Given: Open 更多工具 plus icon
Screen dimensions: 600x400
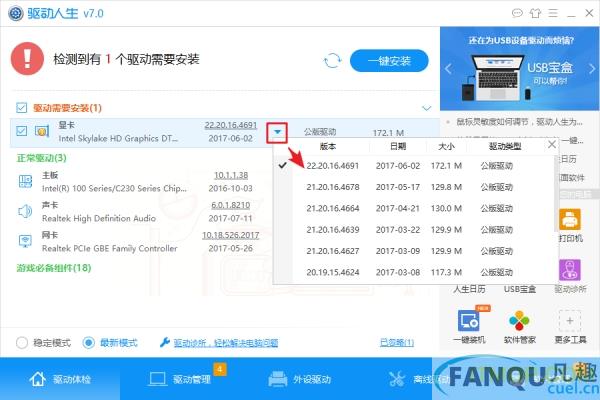Looking at the screenshot, I should click(570, 321).
